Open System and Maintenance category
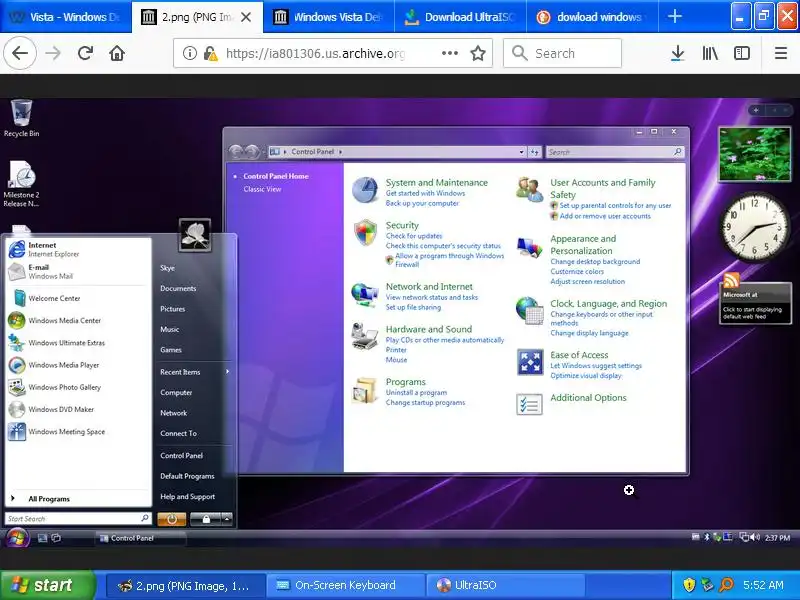 tap(436, 182)
